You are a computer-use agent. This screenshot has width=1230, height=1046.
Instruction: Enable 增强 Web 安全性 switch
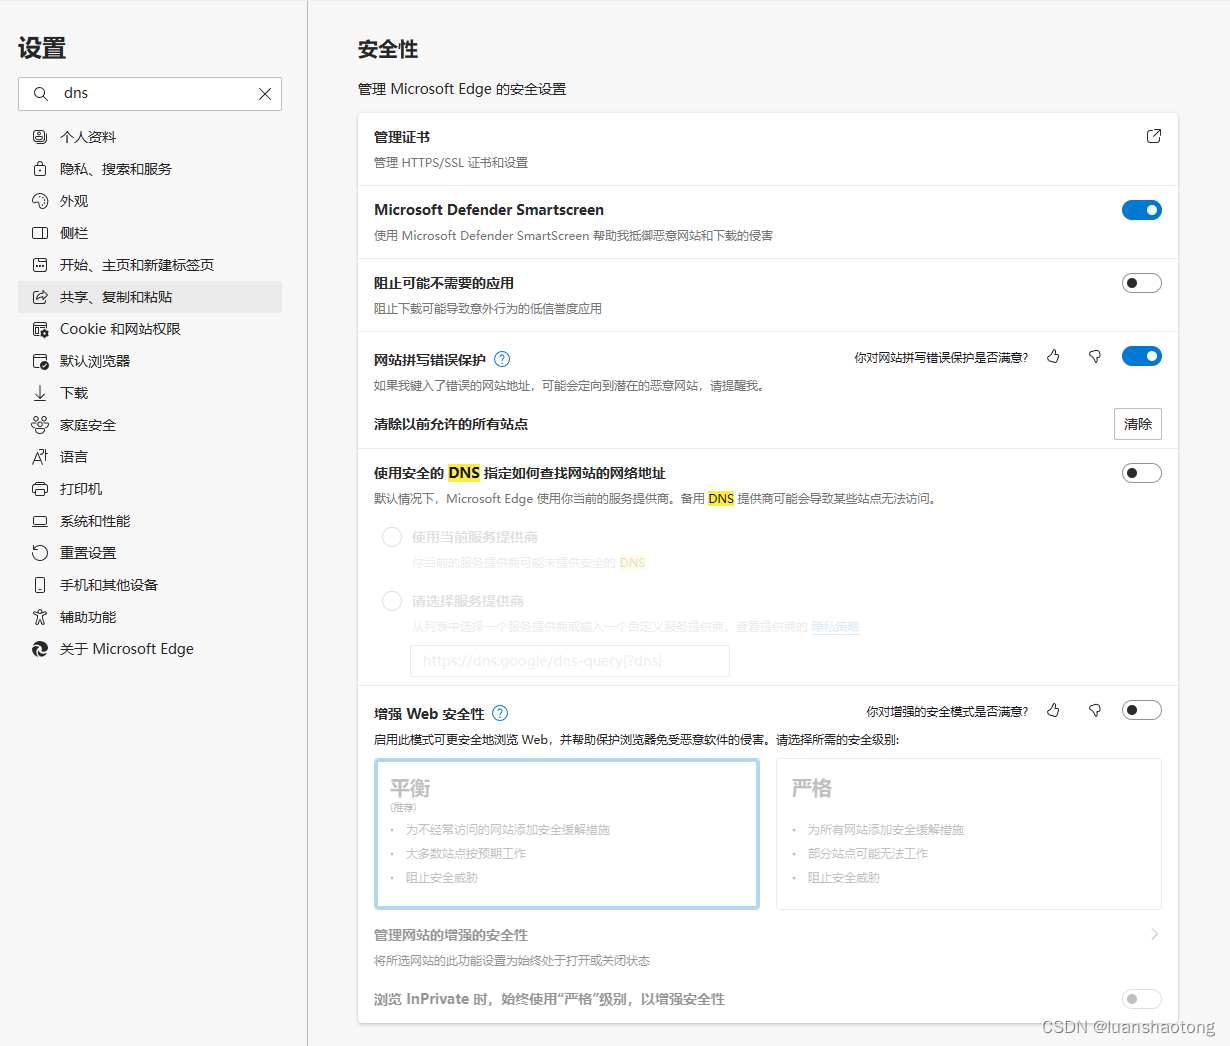[1141, 710]
